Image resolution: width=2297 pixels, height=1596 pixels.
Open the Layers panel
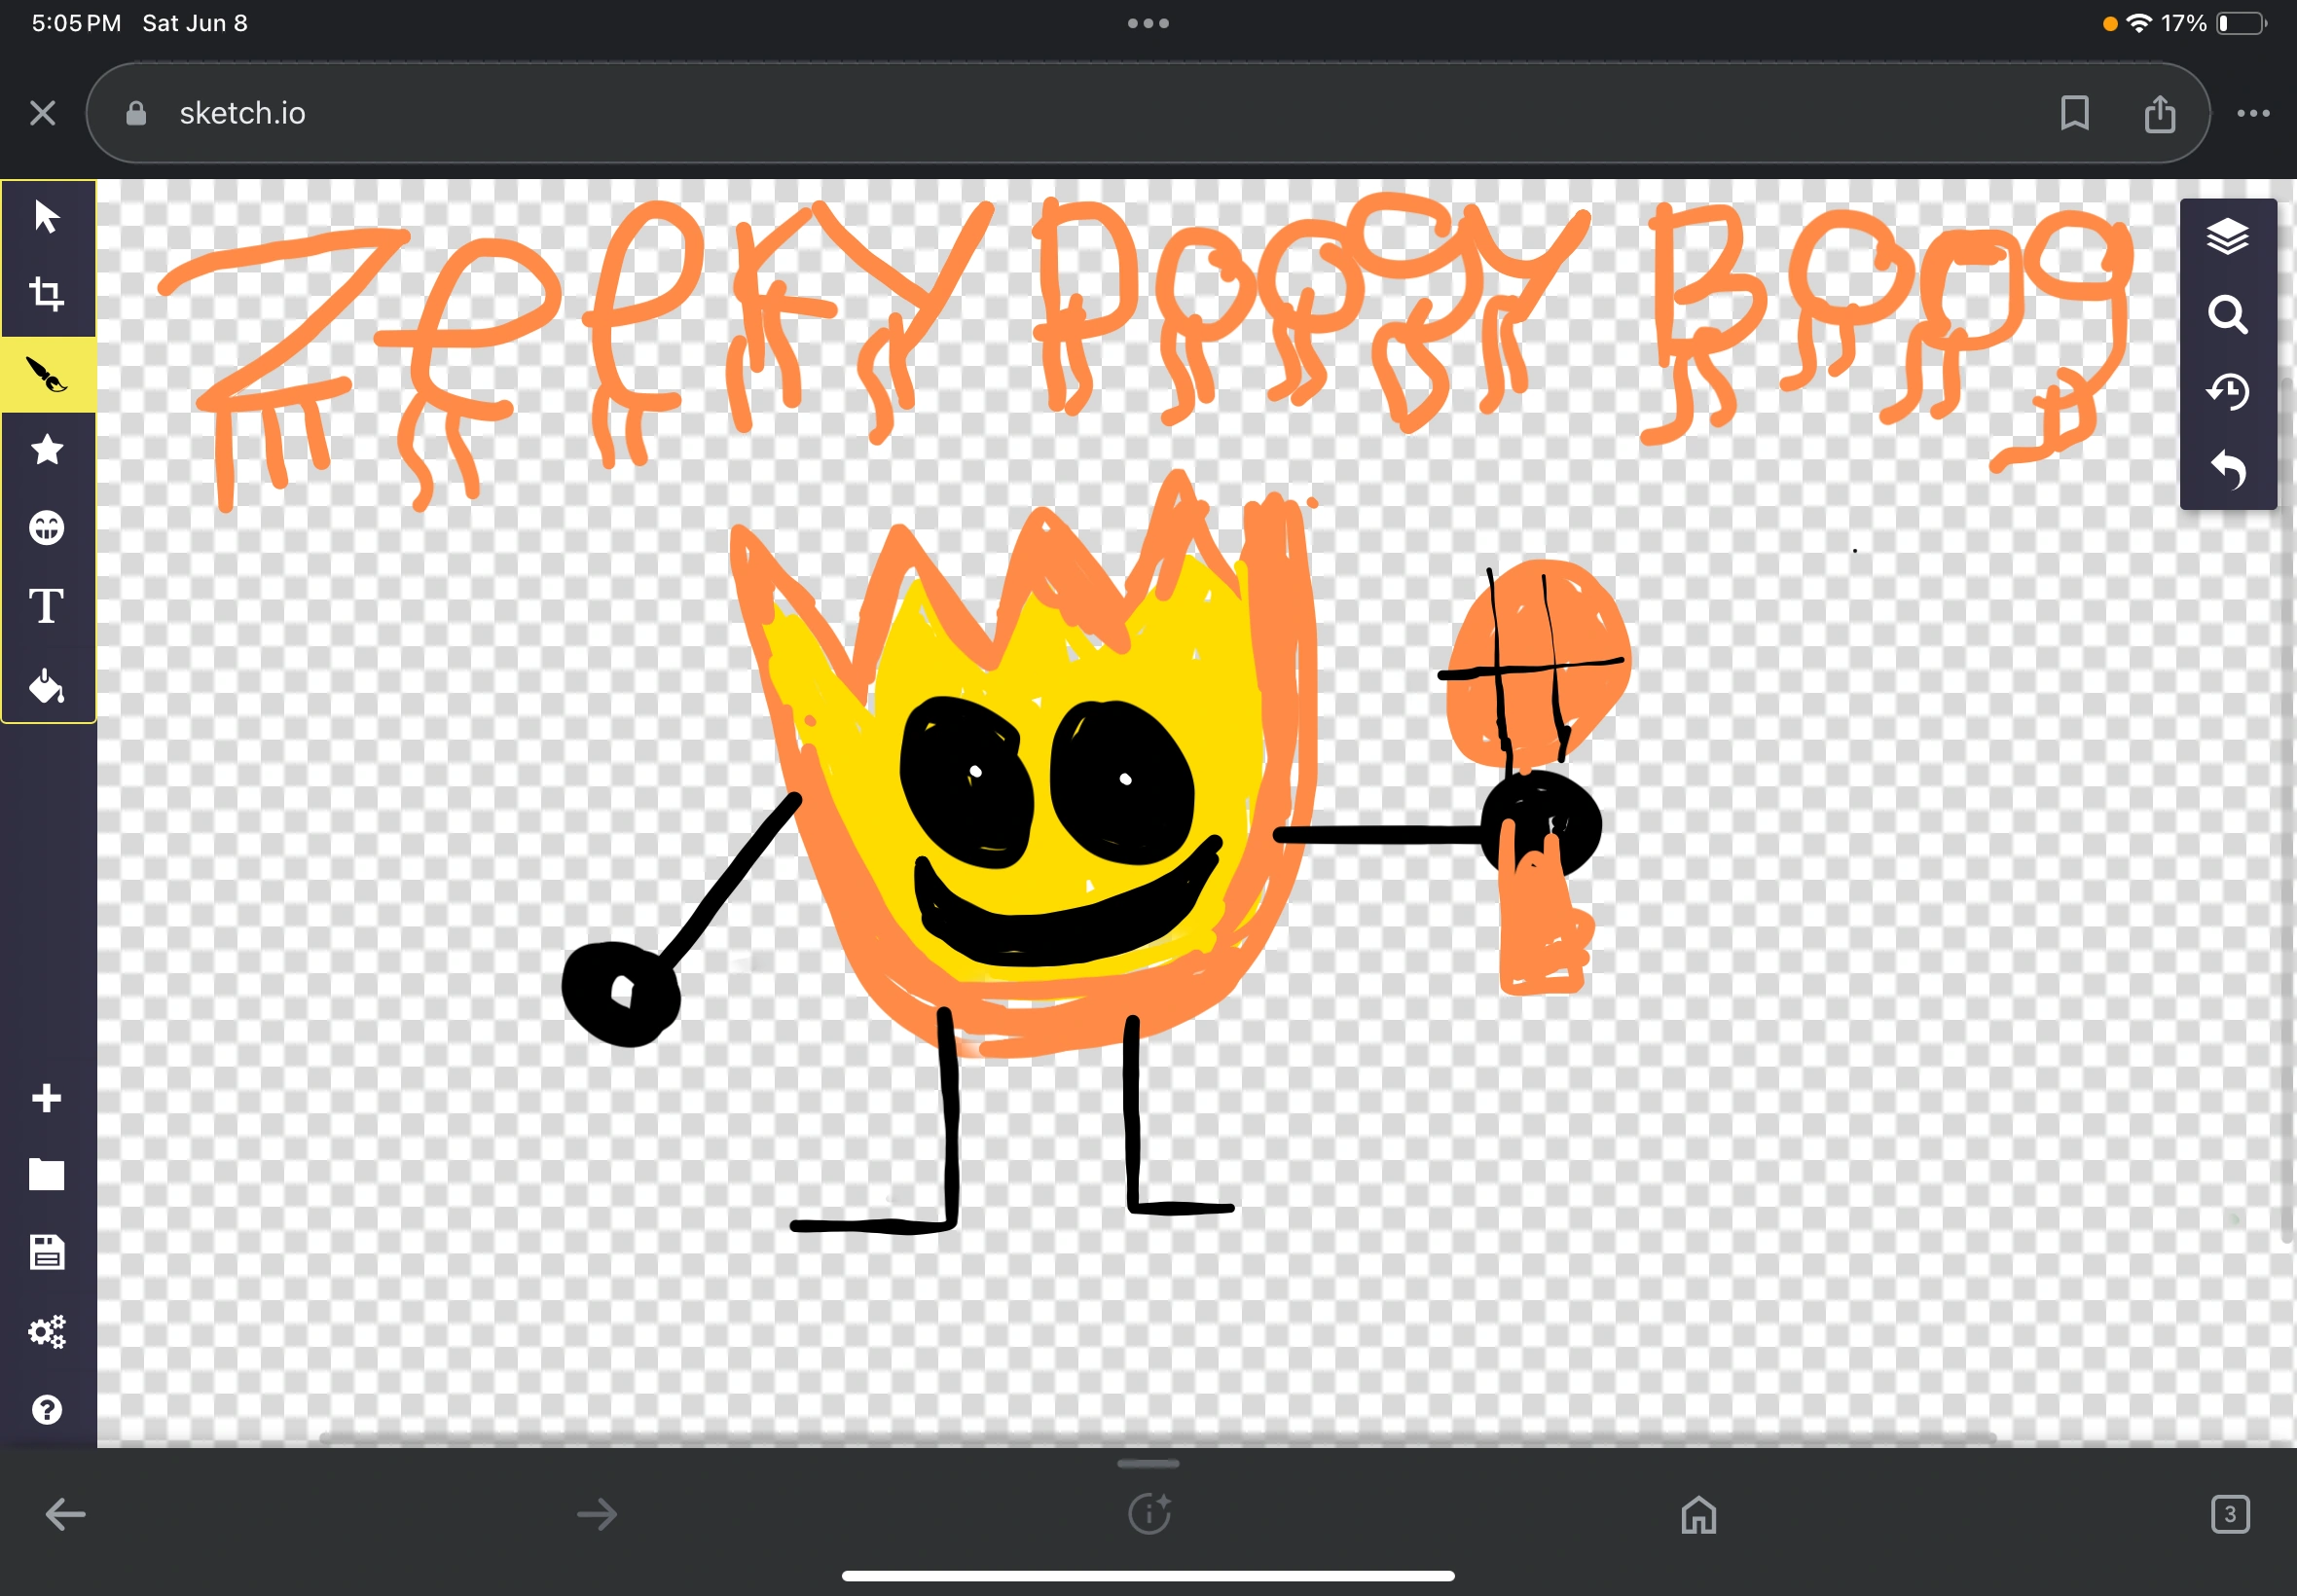coord(2228,236)
